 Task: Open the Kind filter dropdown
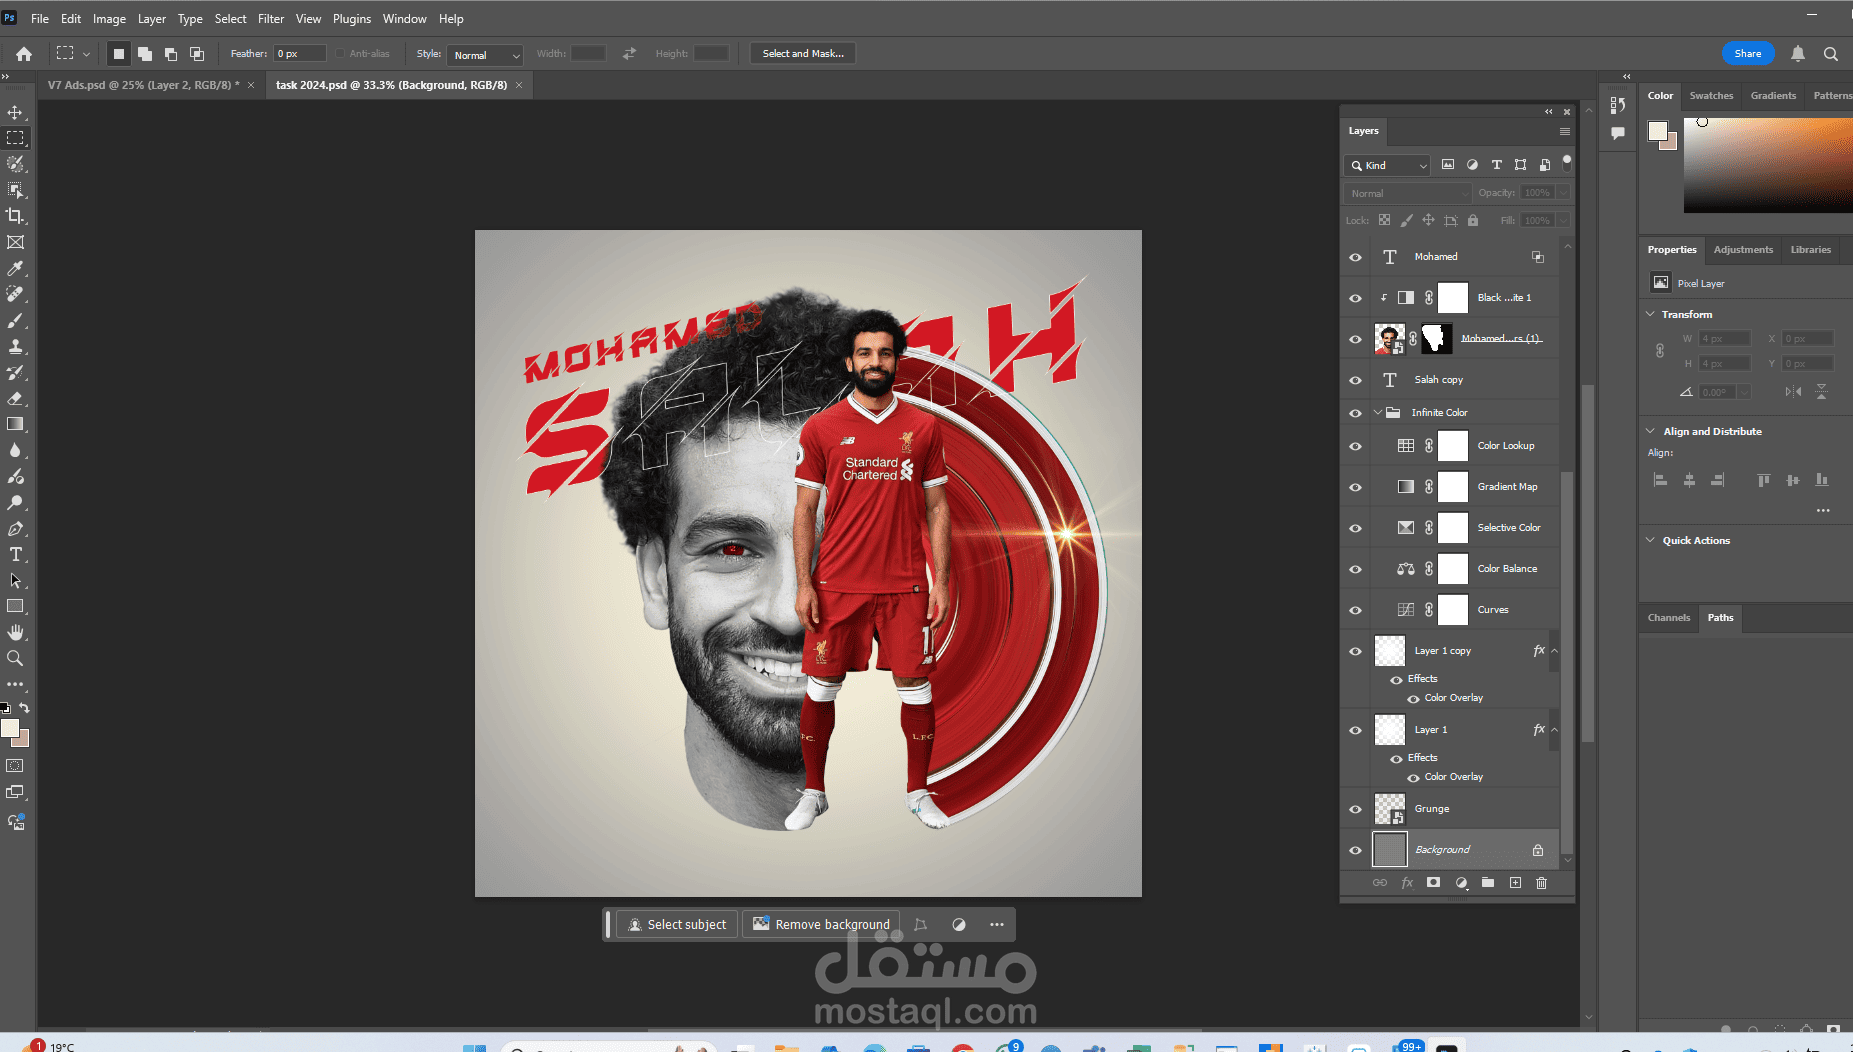1387,165
